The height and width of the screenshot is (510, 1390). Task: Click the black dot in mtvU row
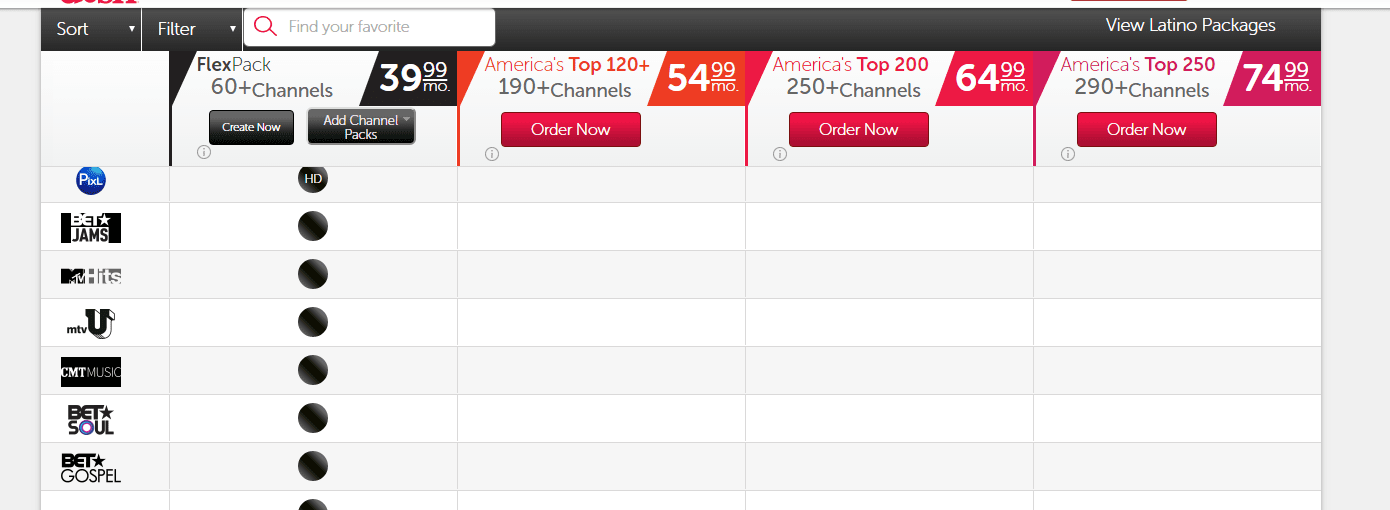(313, 322)
